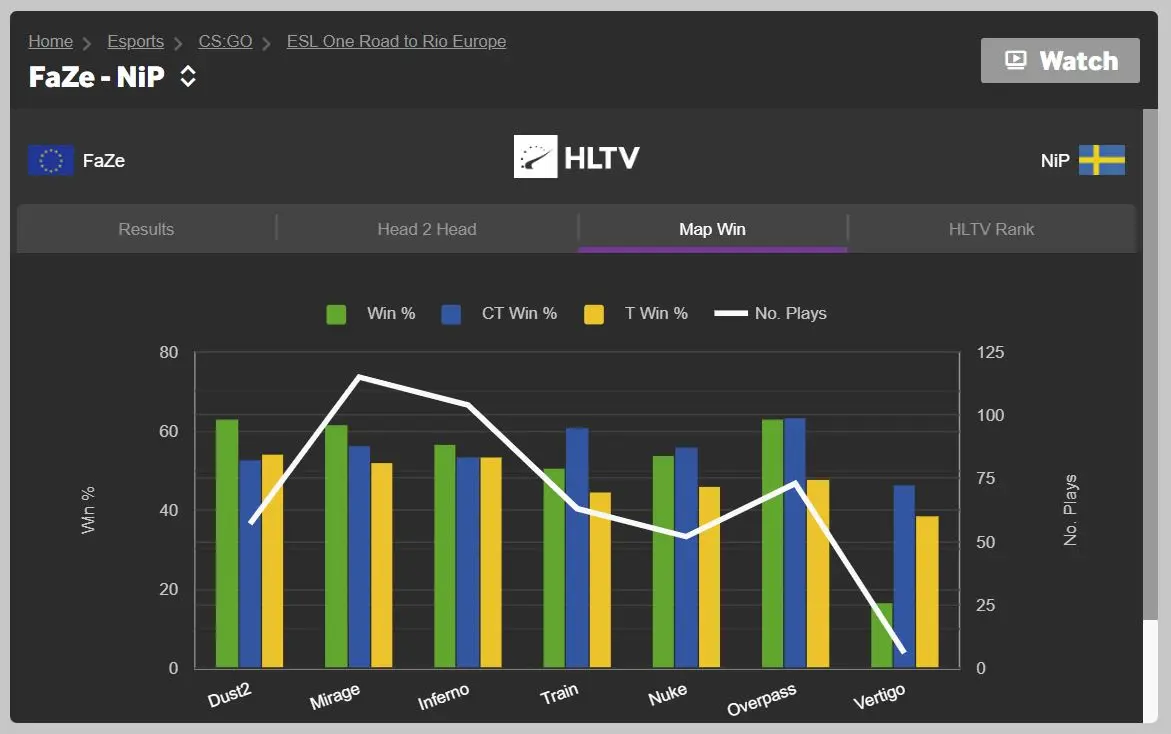Go to the Home breadcrumb link
This screenshot has height=734, width=1171.
tap(51, 41)
